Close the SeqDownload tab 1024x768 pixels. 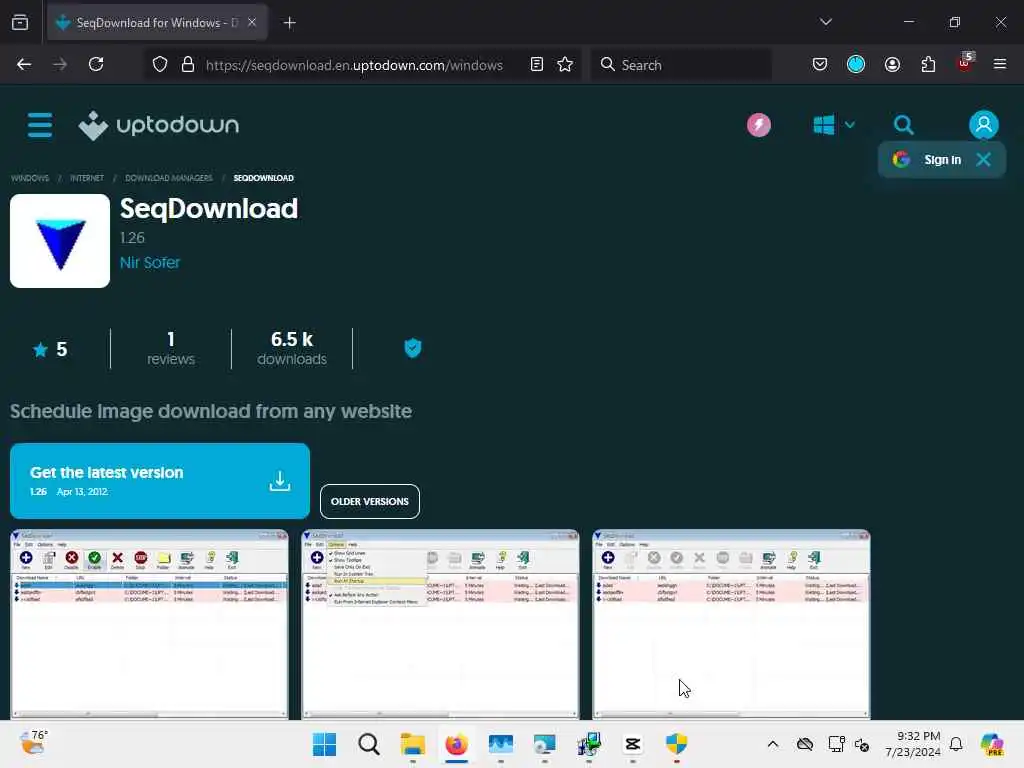252,23
